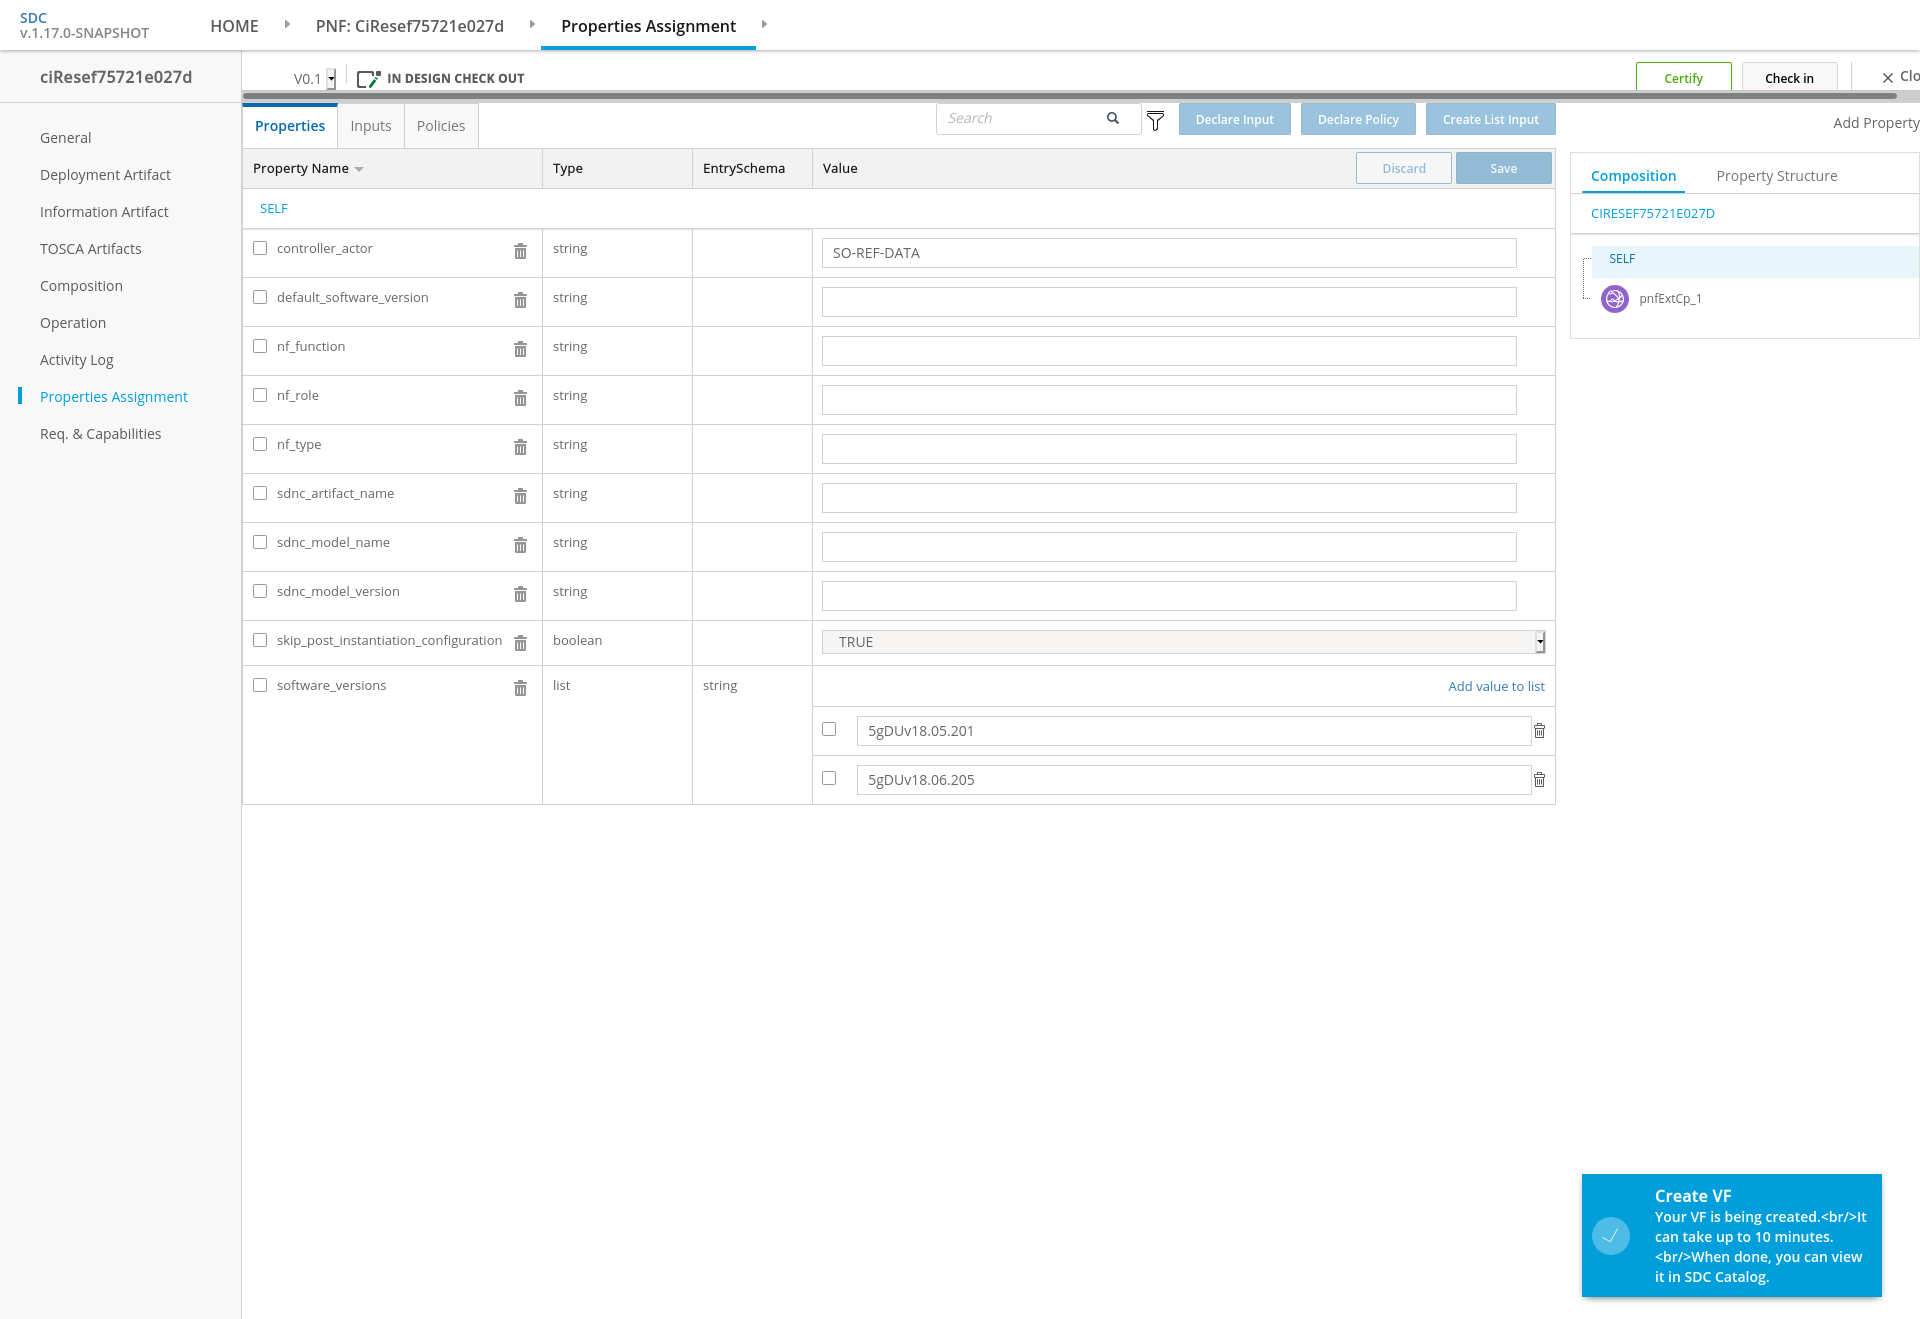Open General in the left menu

point(65,138)
